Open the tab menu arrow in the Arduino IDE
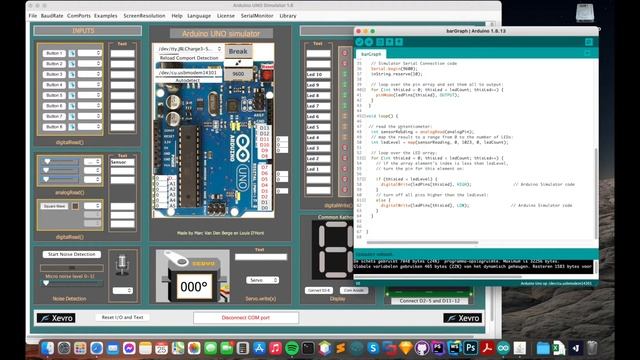 (x=587, y=53)
